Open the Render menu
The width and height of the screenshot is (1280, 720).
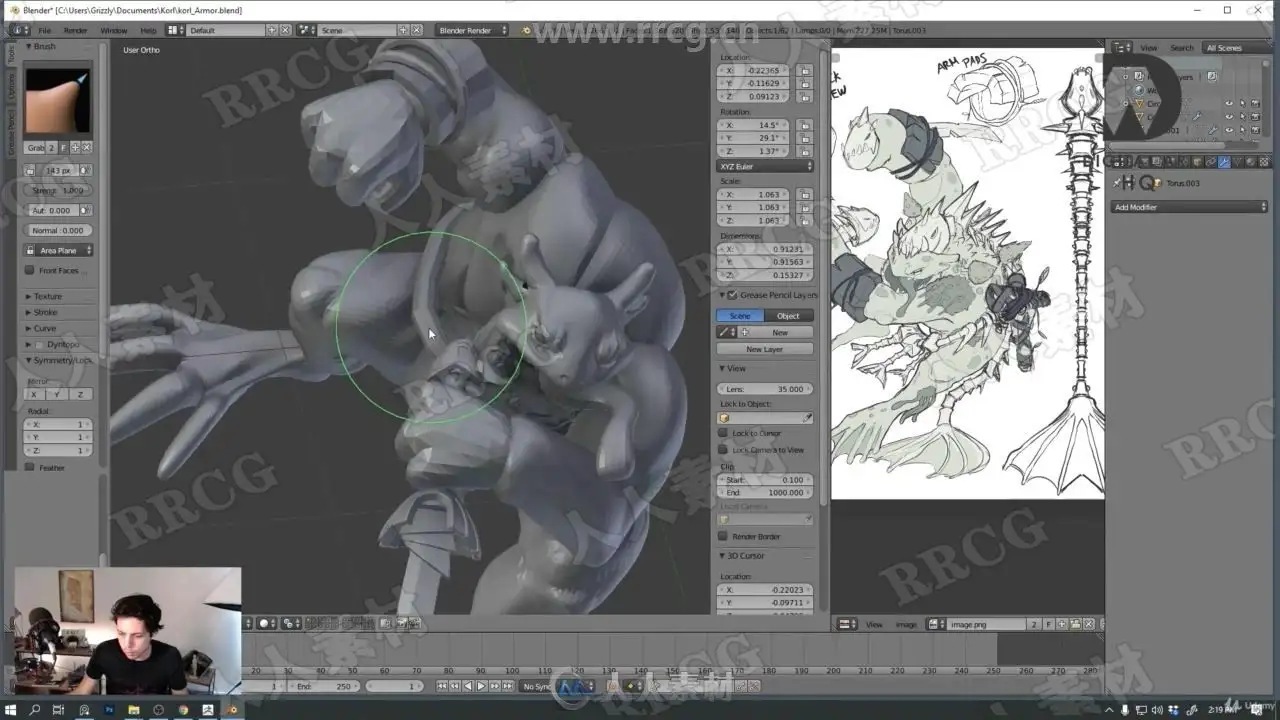click(76, 30)
